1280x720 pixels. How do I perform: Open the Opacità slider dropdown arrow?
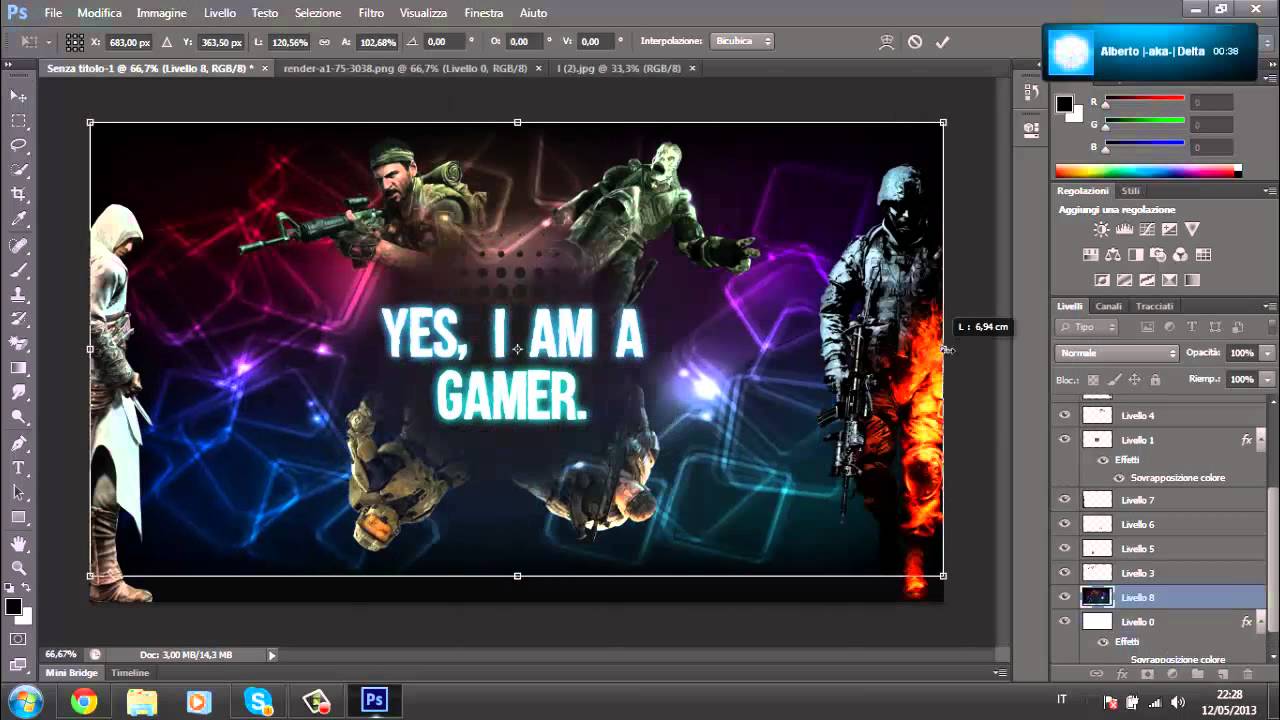point(1267,353)
